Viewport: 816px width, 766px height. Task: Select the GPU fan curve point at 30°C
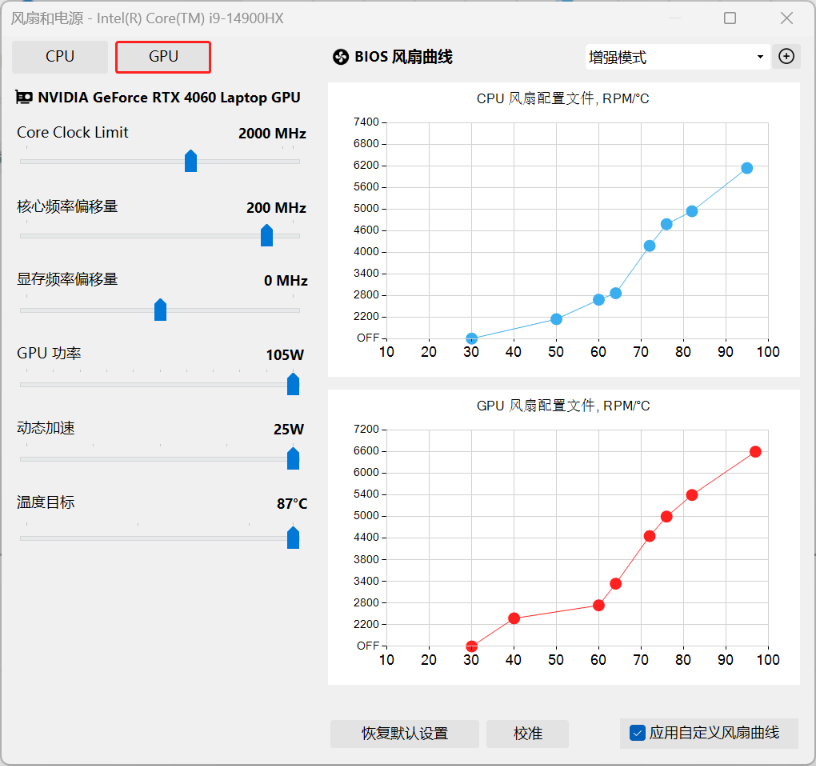[471, 646]
